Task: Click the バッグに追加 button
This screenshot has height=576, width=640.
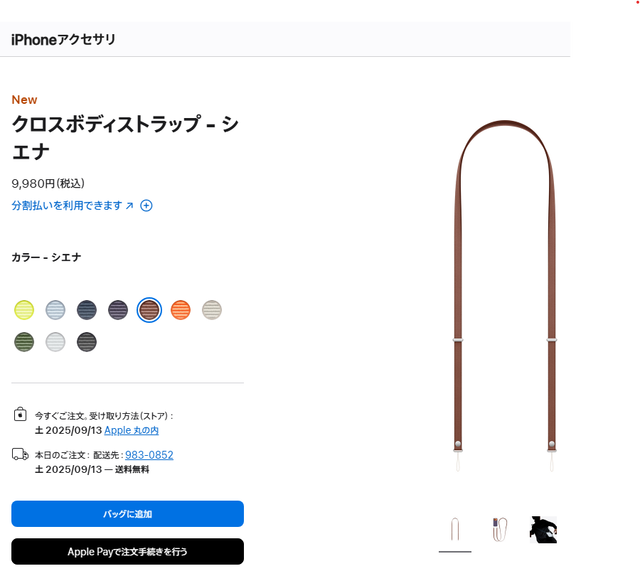Action: point(127,514)
